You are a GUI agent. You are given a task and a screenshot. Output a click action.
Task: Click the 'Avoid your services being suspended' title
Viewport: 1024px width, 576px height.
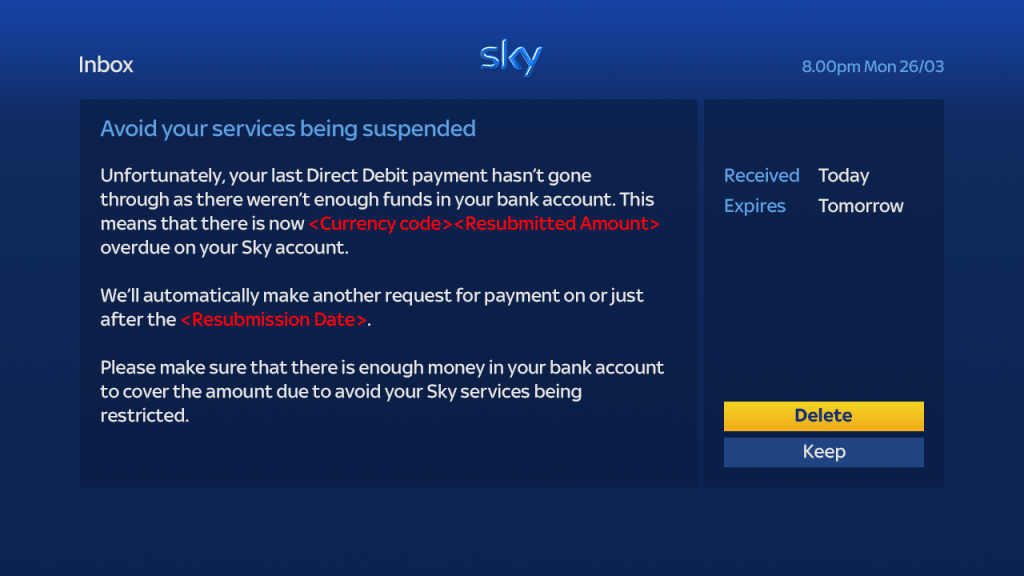click(288, 129)
